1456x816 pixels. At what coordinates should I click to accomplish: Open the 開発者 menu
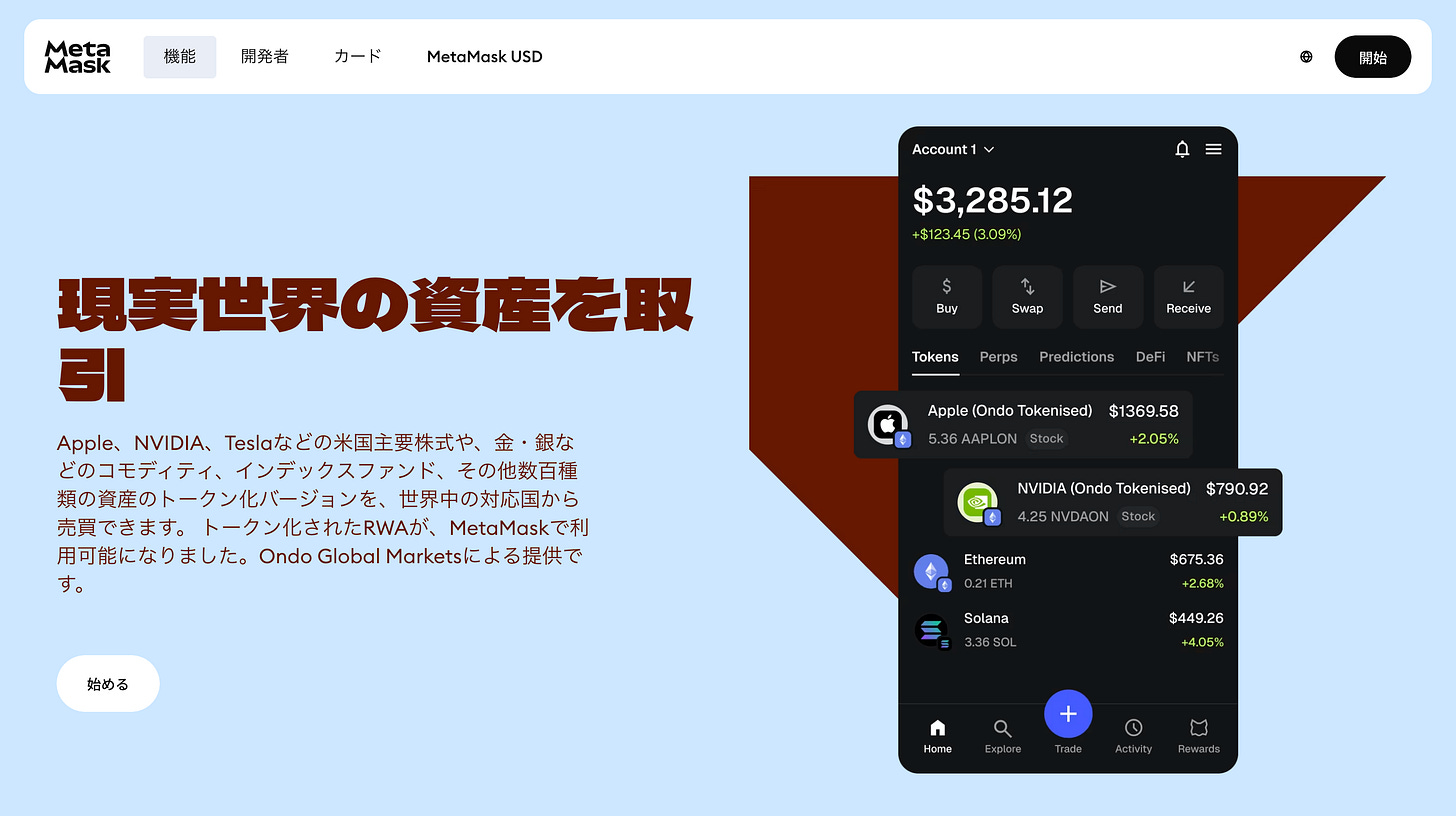click(265, 57)
